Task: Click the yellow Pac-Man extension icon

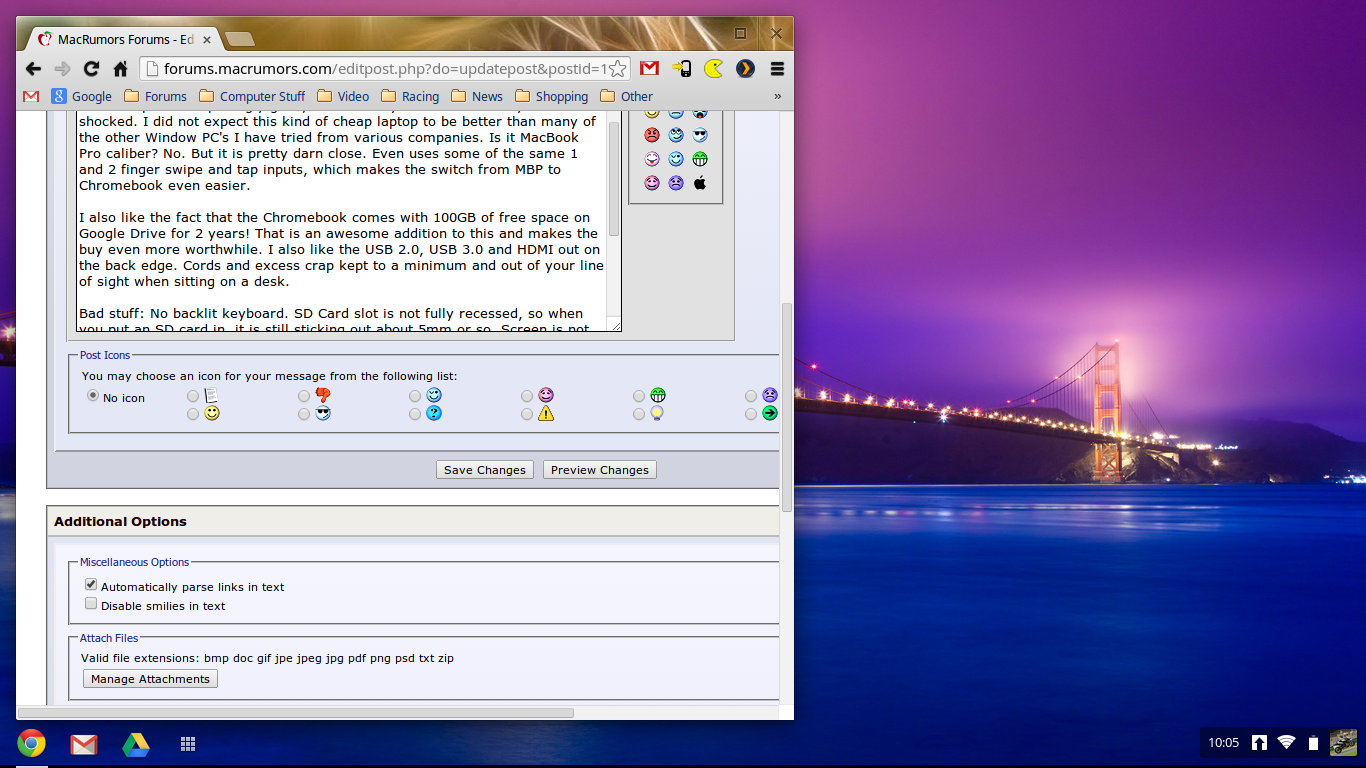Action: pos(713,69)
